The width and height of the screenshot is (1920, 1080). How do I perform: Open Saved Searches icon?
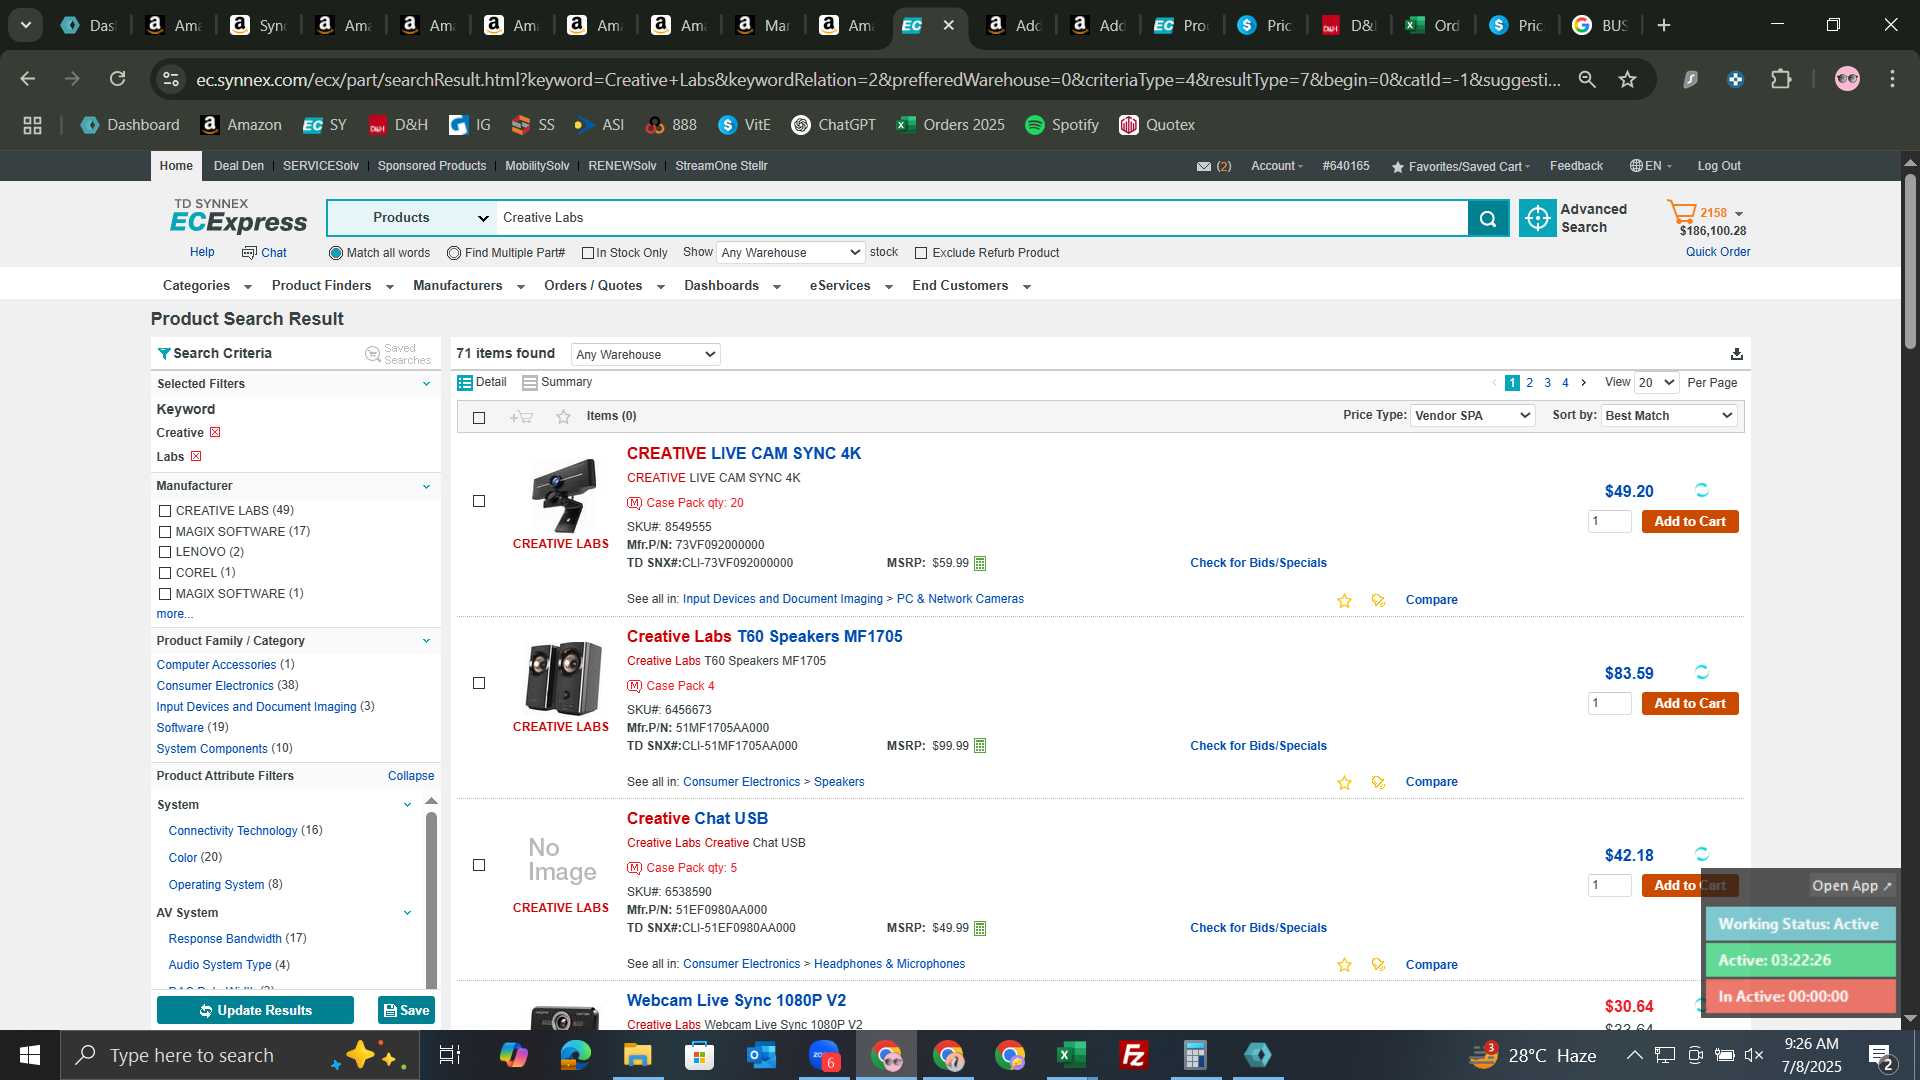373,354
